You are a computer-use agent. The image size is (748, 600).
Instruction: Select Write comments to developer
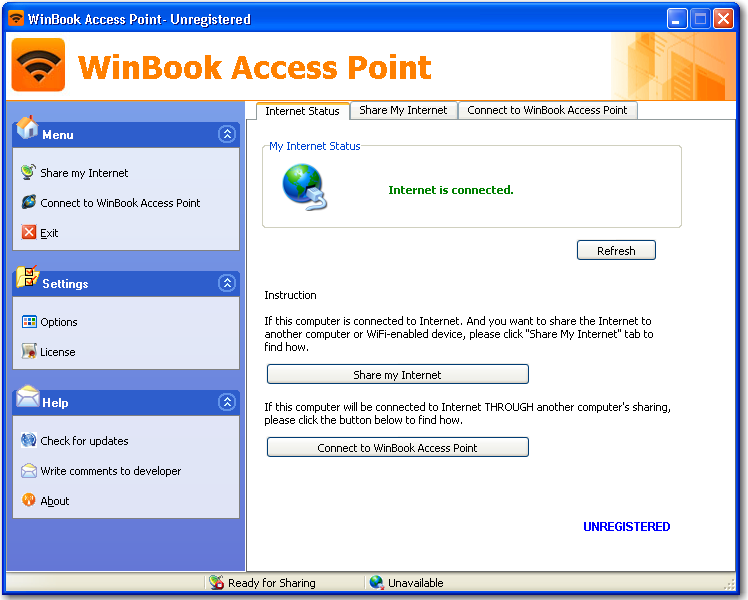(x=111, y=471)
